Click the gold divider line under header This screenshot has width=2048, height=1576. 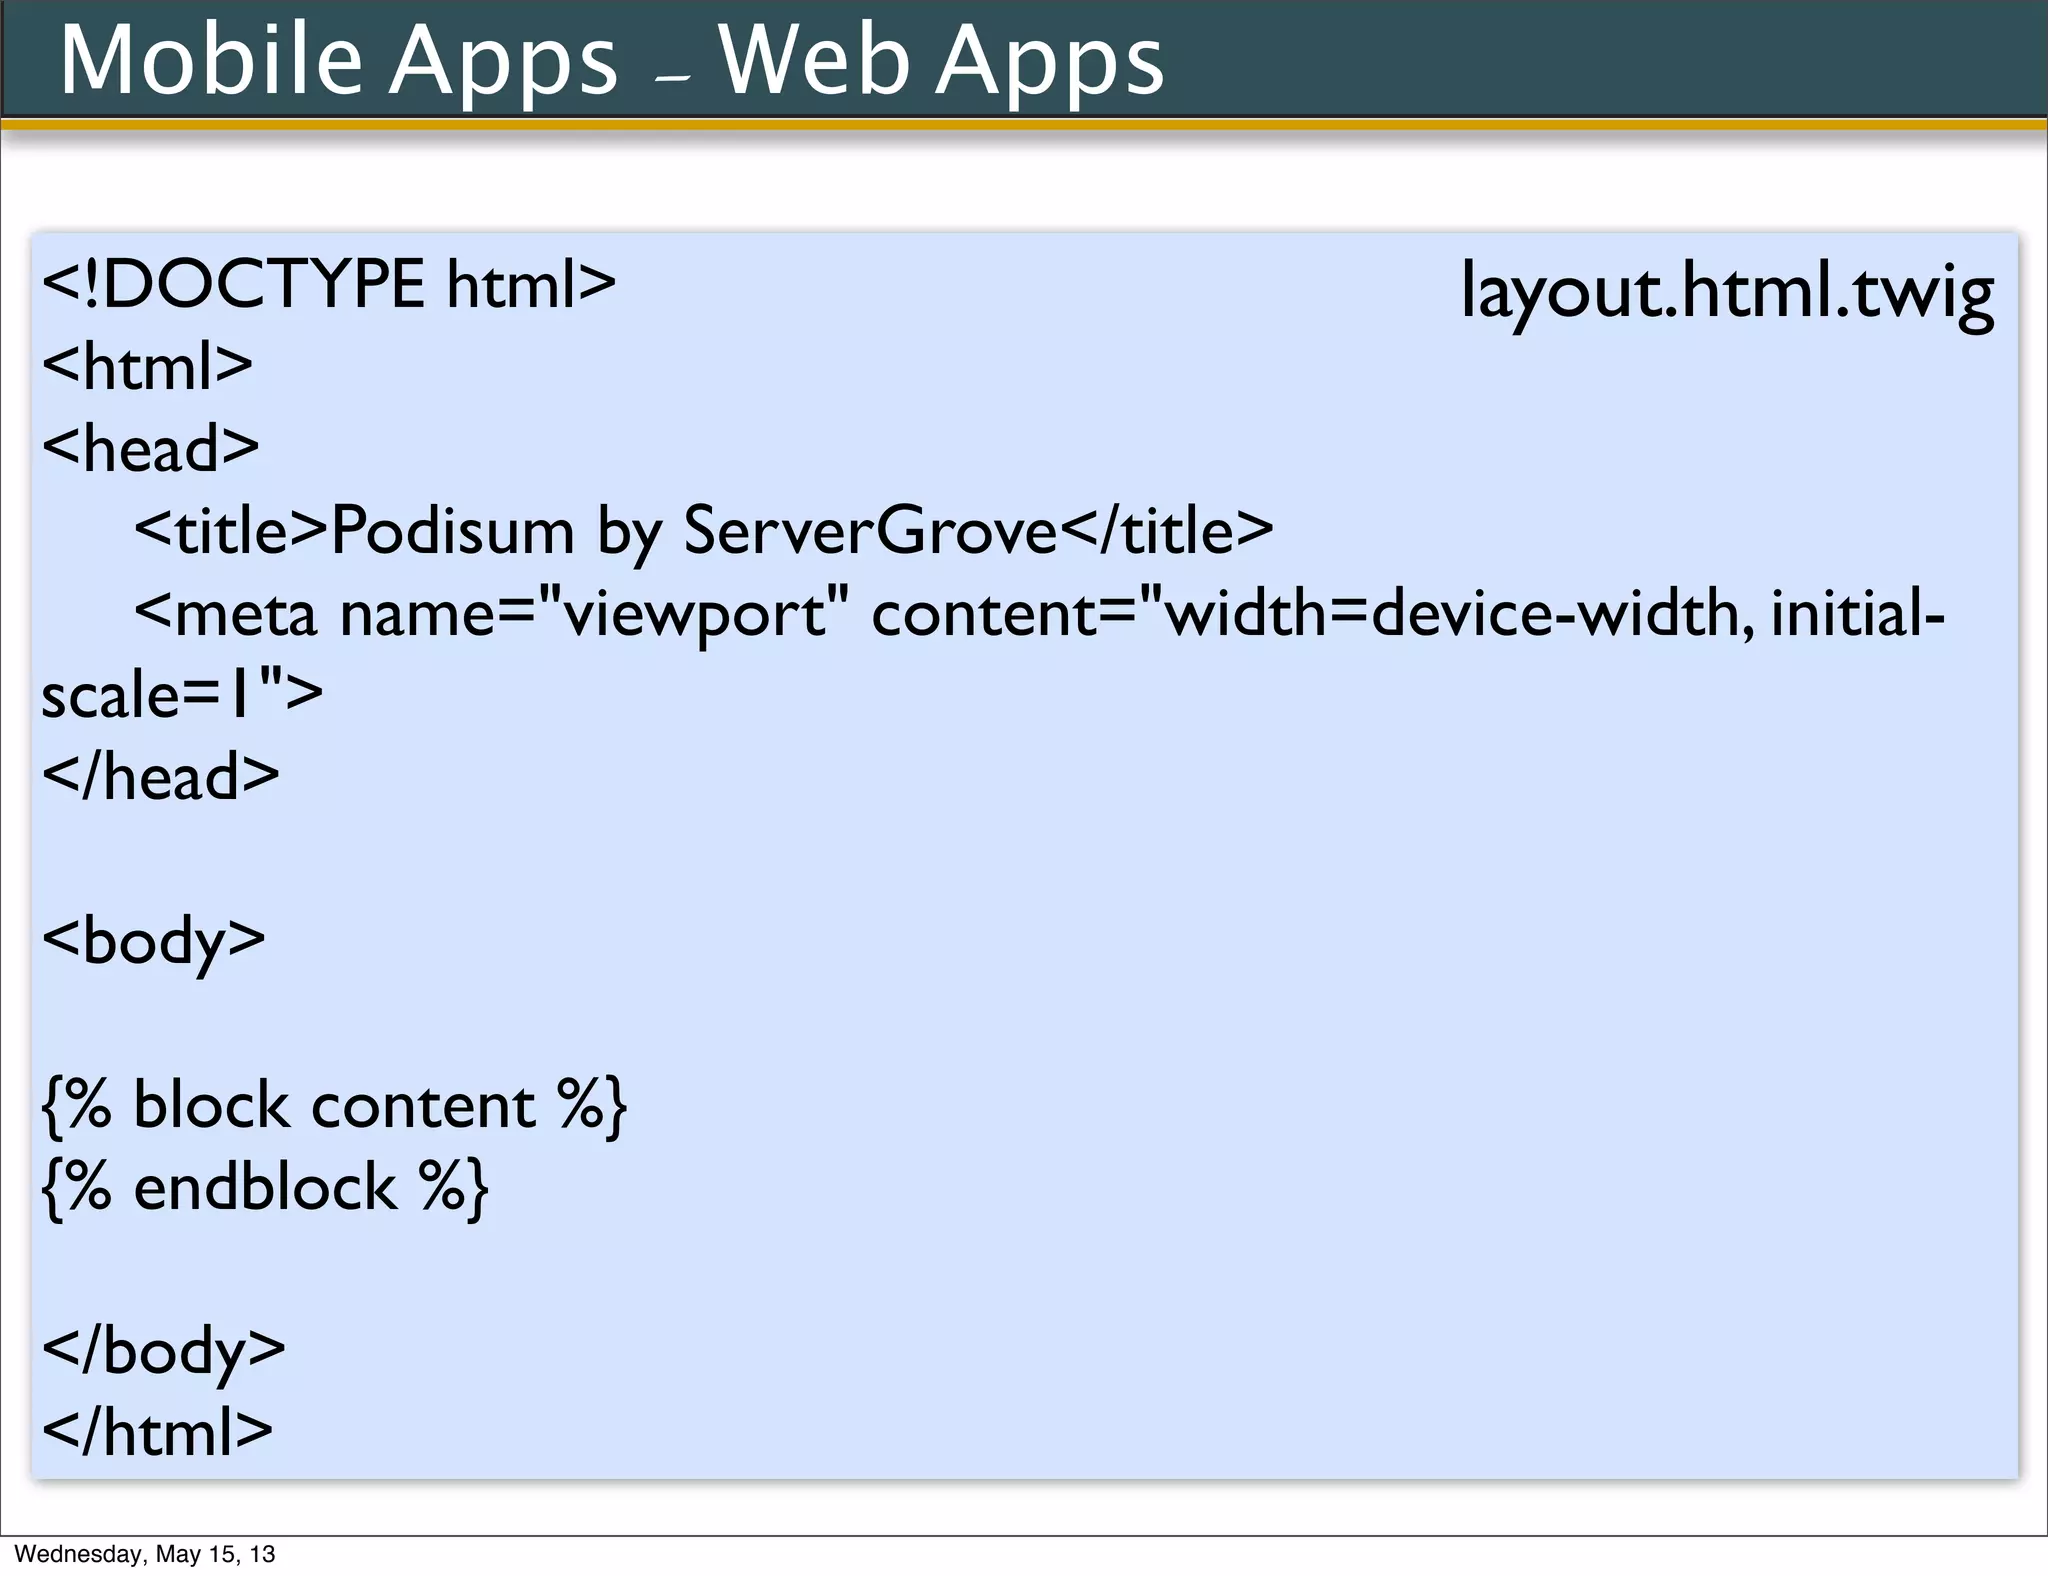(x=1024, y=125)
